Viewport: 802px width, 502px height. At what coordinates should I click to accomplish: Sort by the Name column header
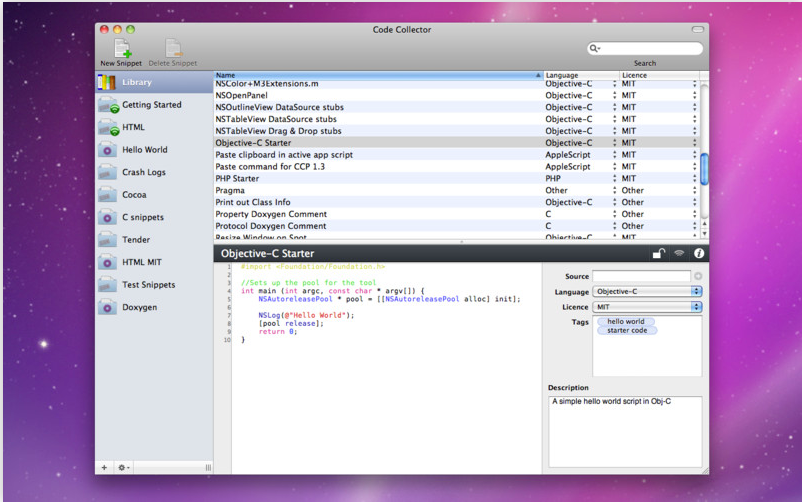click(378, 75)
